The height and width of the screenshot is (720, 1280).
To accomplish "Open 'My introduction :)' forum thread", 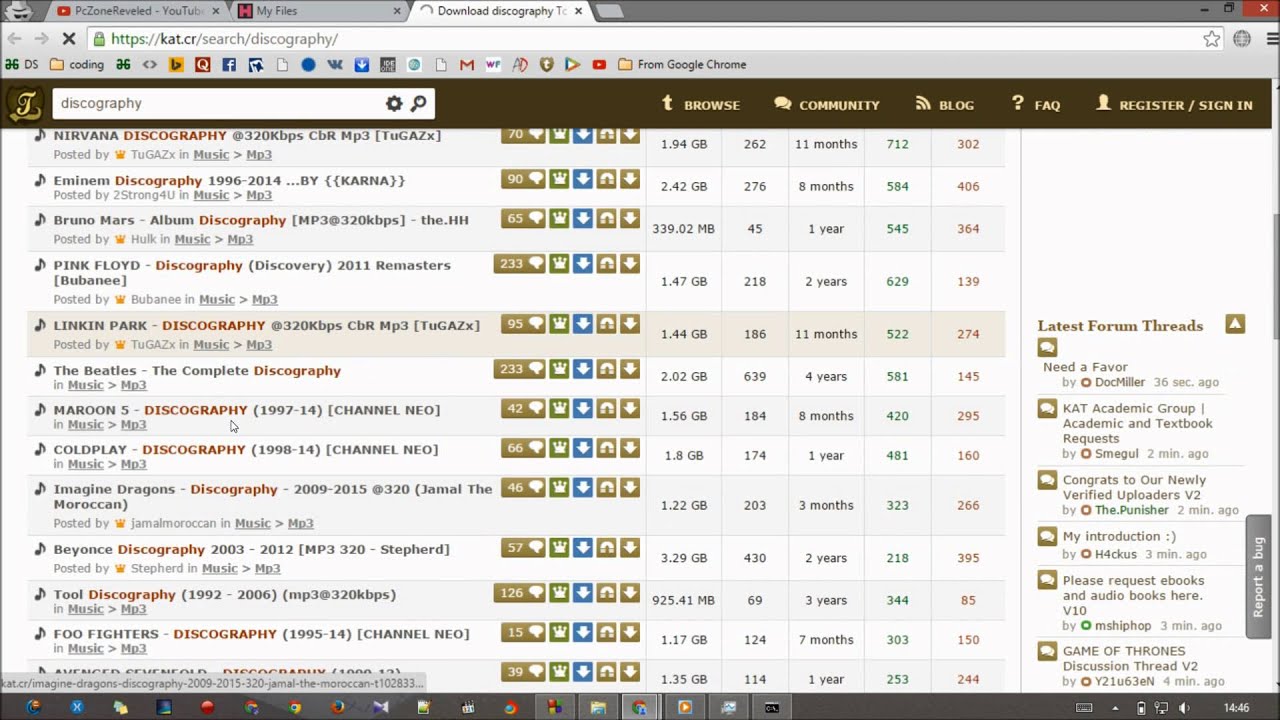I will click(1119, 536).
